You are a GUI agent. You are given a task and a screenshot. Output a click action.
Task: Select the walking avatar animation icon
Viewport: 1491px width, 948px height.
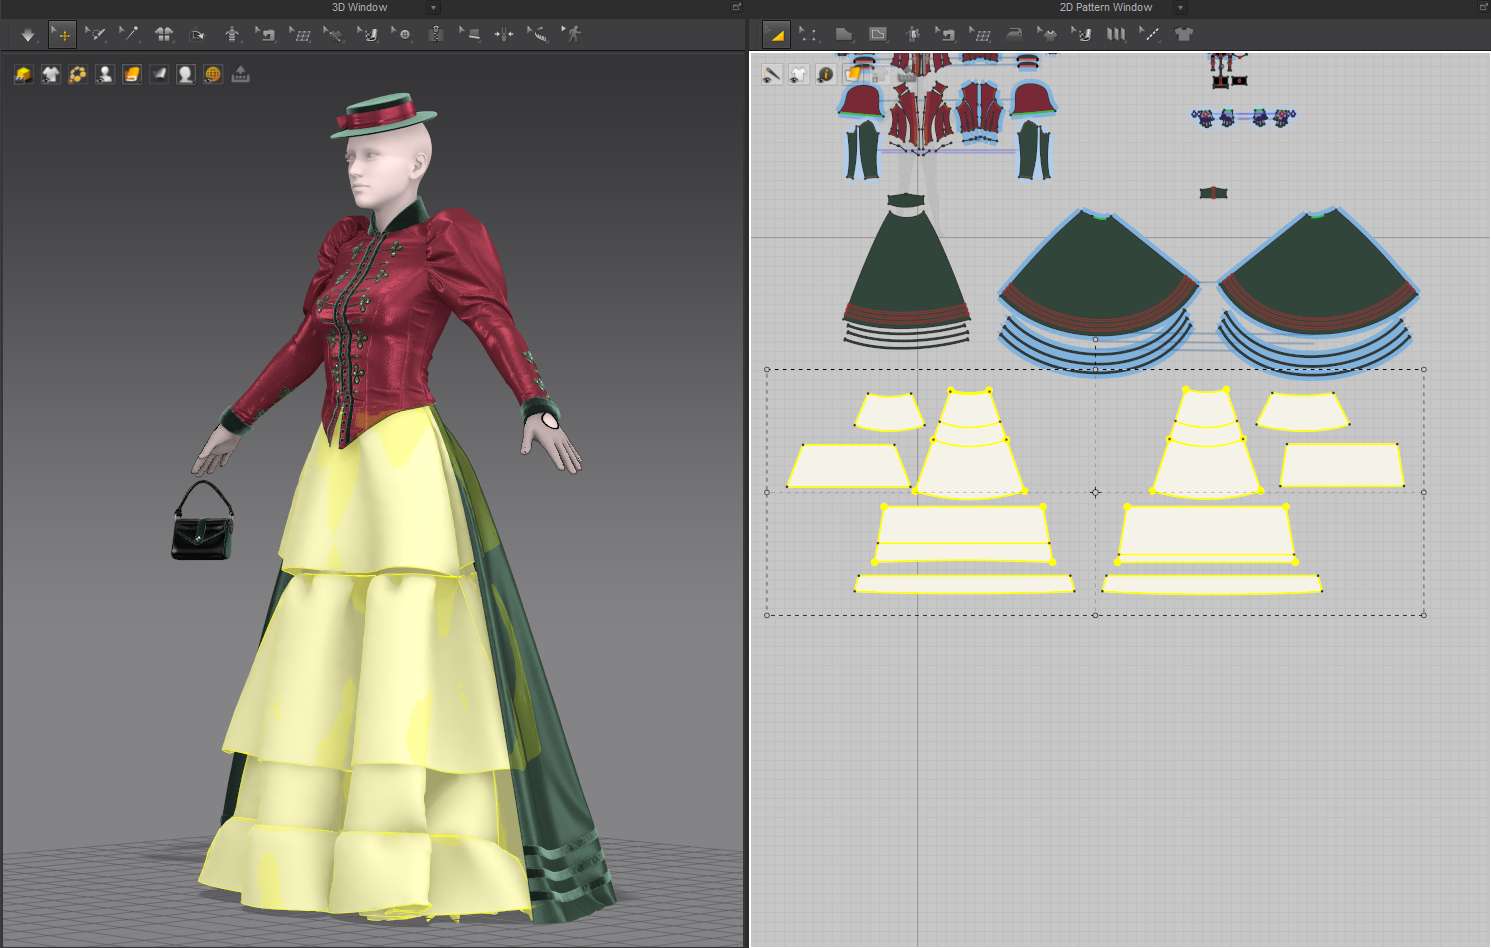[572, 35]
